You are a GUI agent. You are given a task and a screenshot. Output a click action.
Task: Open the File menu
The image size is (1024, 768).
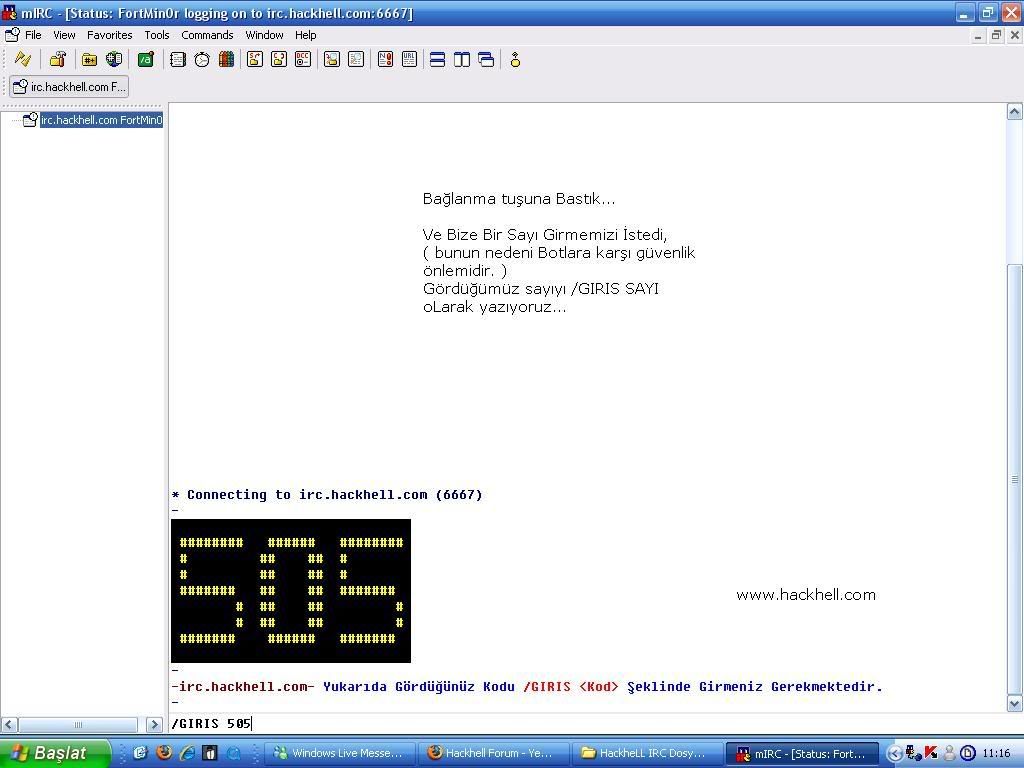pyautogui.click(x=33, y=35)
